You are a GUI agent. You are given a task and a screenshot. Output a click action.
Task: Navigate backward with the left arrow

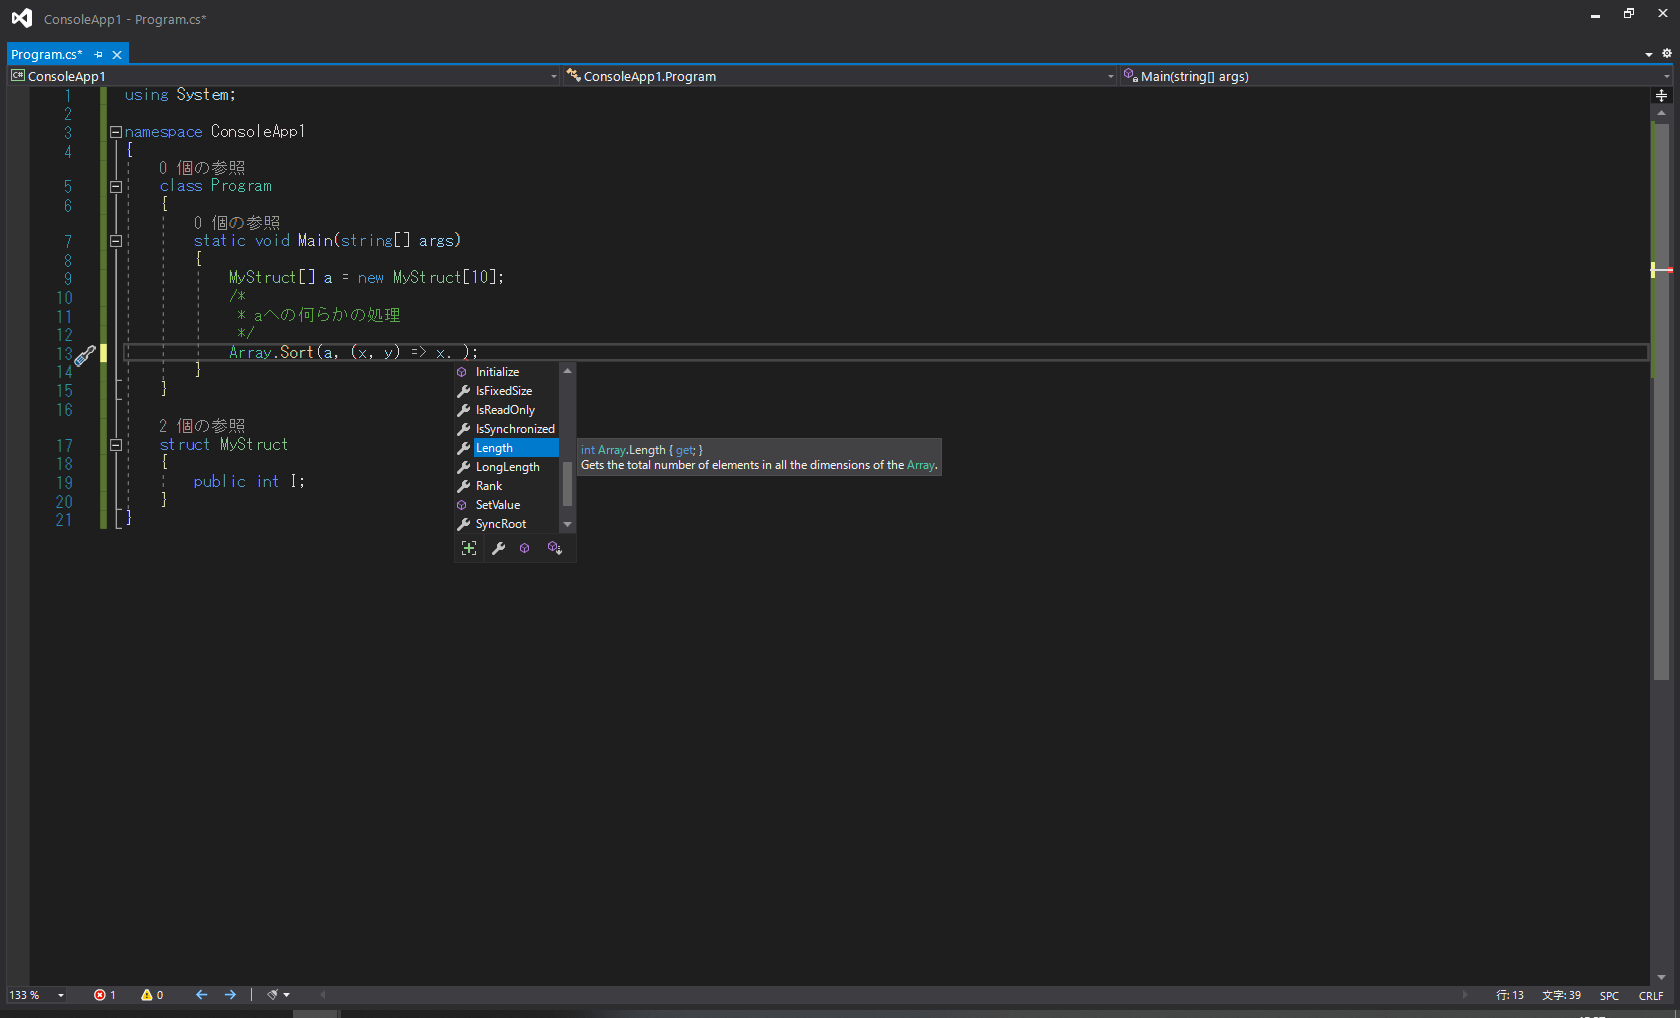coord(201,995)
